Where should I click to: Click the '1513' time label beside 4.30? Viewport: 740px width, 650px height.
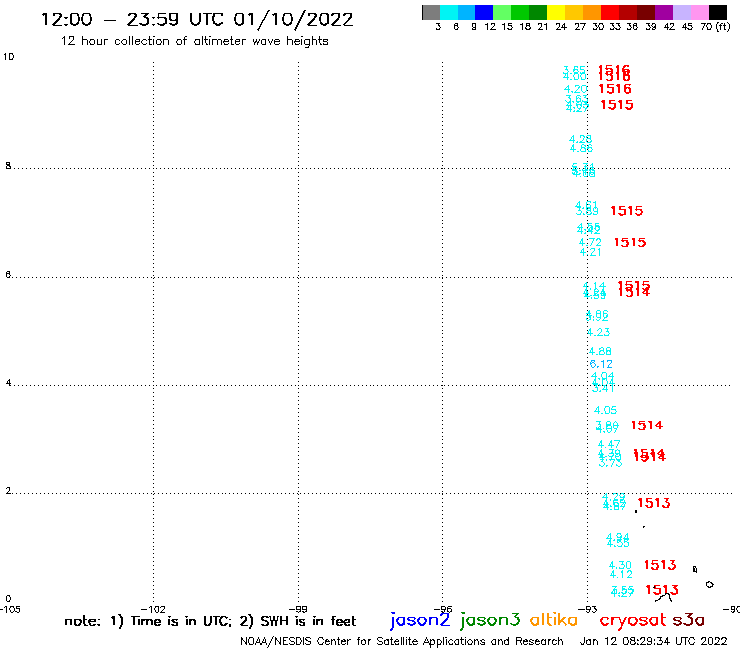pos(660,565)
